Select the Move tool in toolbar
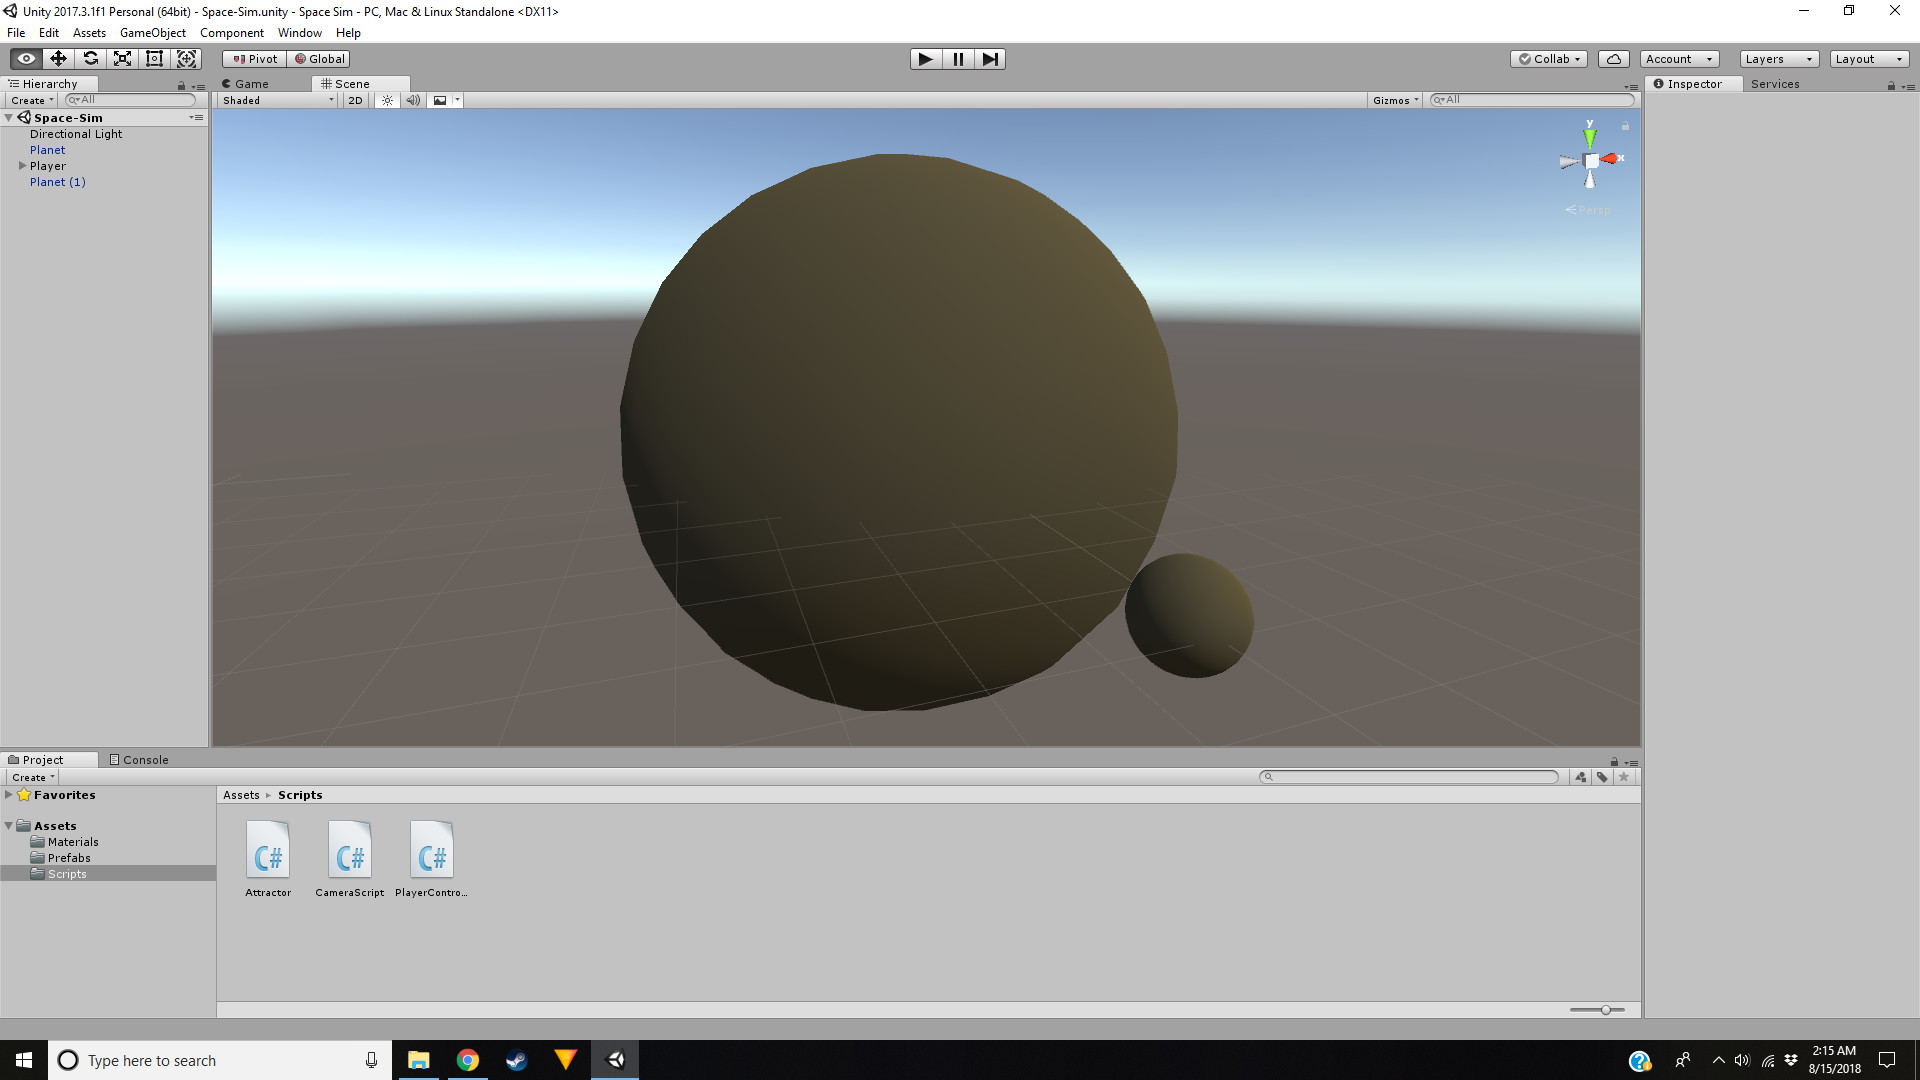This screenshot has height=1080, width=1920. pos(58,59)
